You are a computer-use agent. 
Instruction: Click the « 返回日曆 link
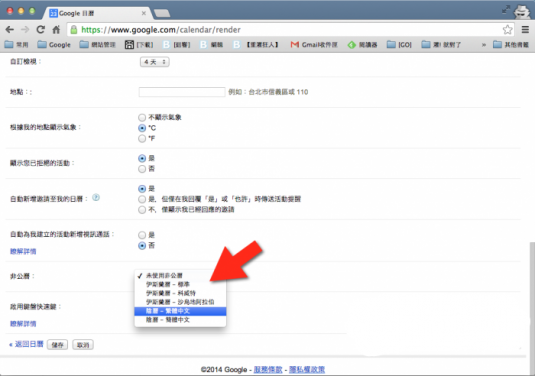[26, 344]
